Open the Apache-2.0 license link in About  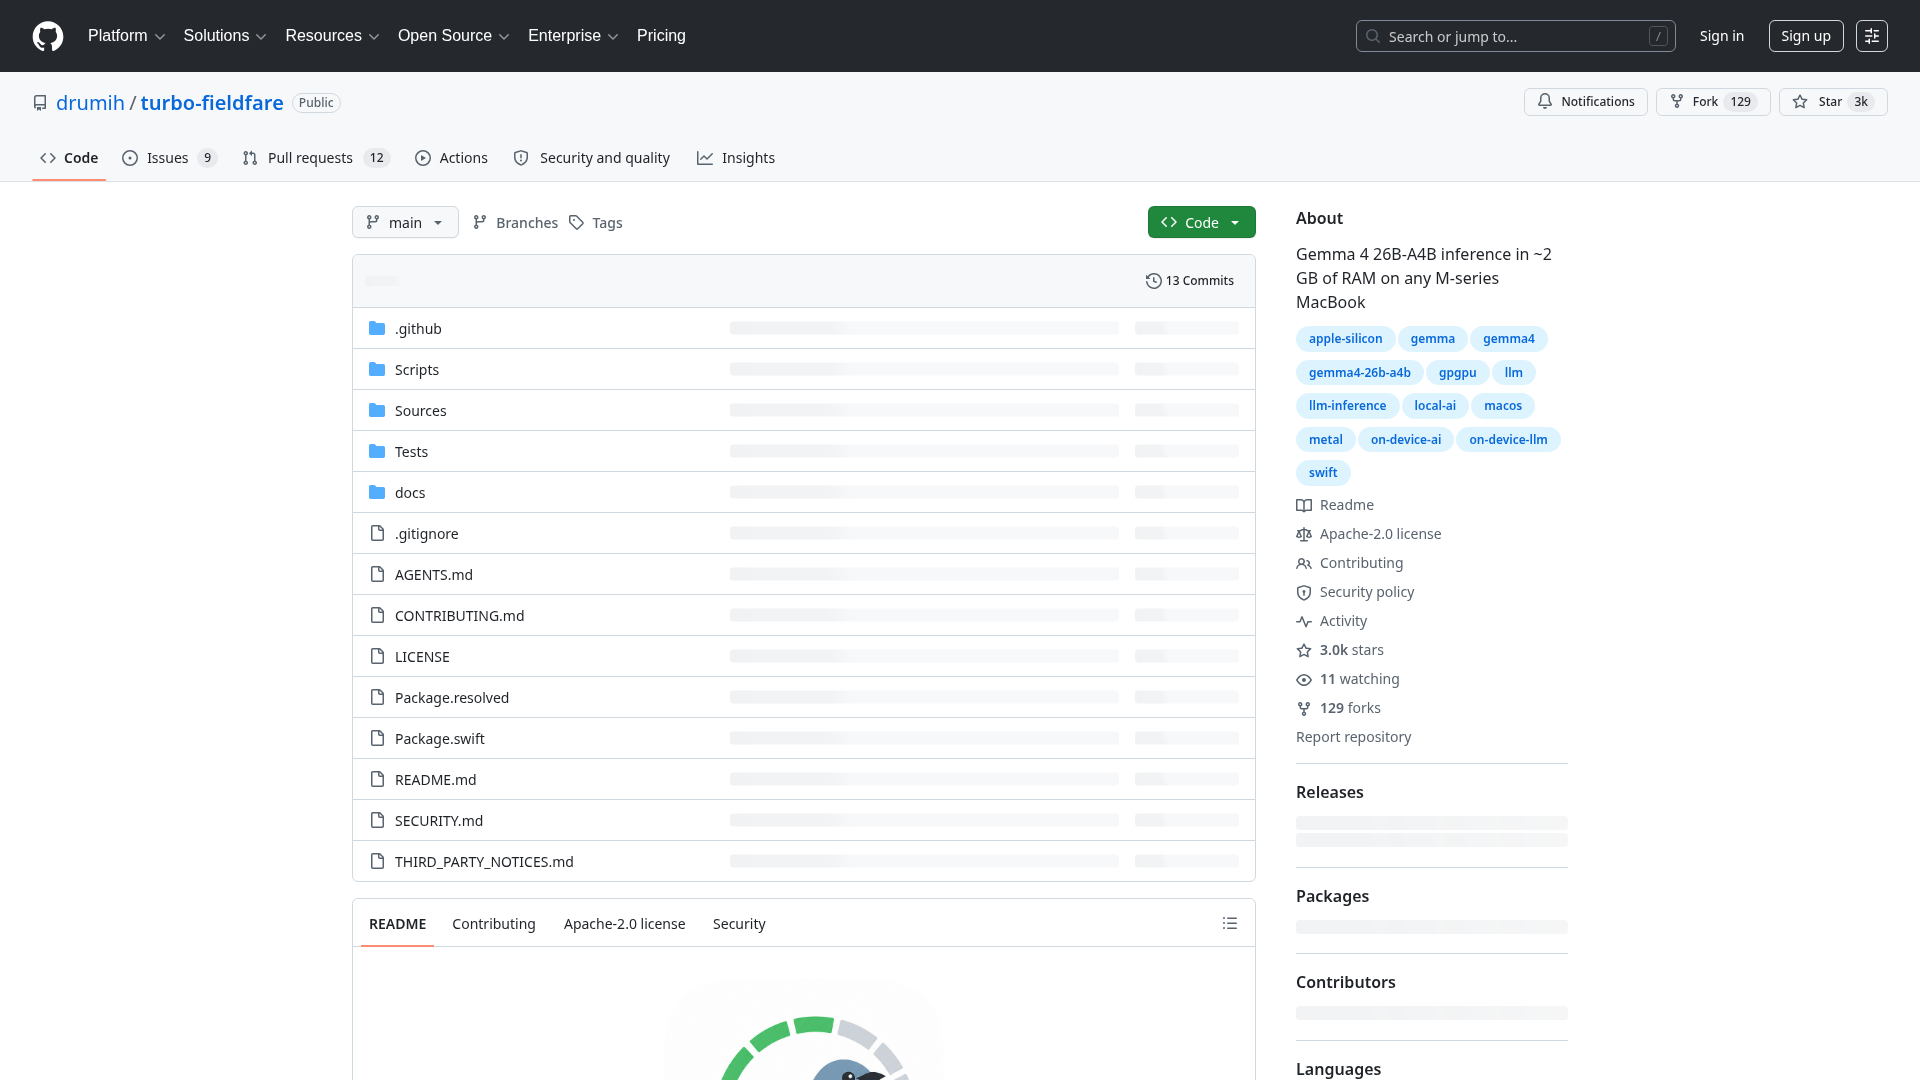click(x=1369, y=534)
